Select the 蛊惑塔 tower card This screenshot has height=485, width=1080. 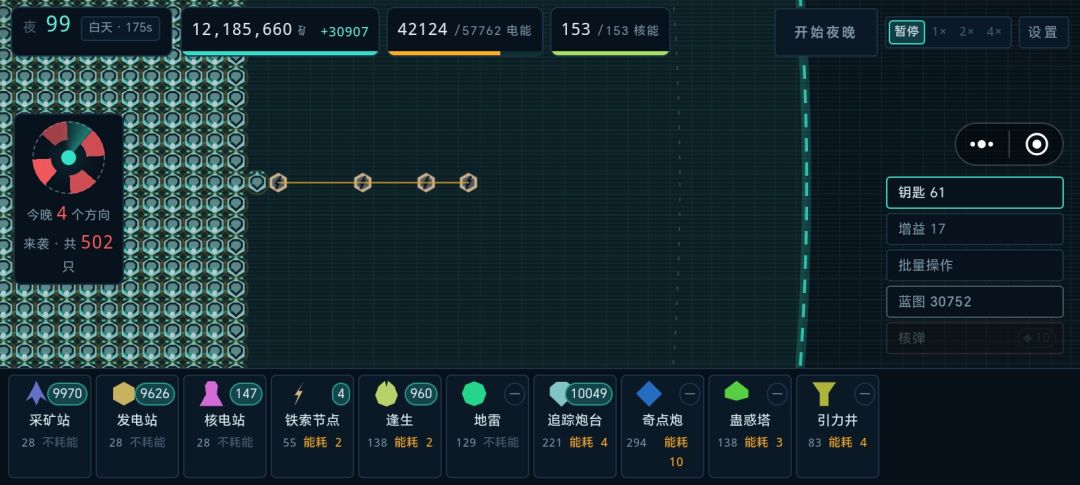[x=749, y=426]
